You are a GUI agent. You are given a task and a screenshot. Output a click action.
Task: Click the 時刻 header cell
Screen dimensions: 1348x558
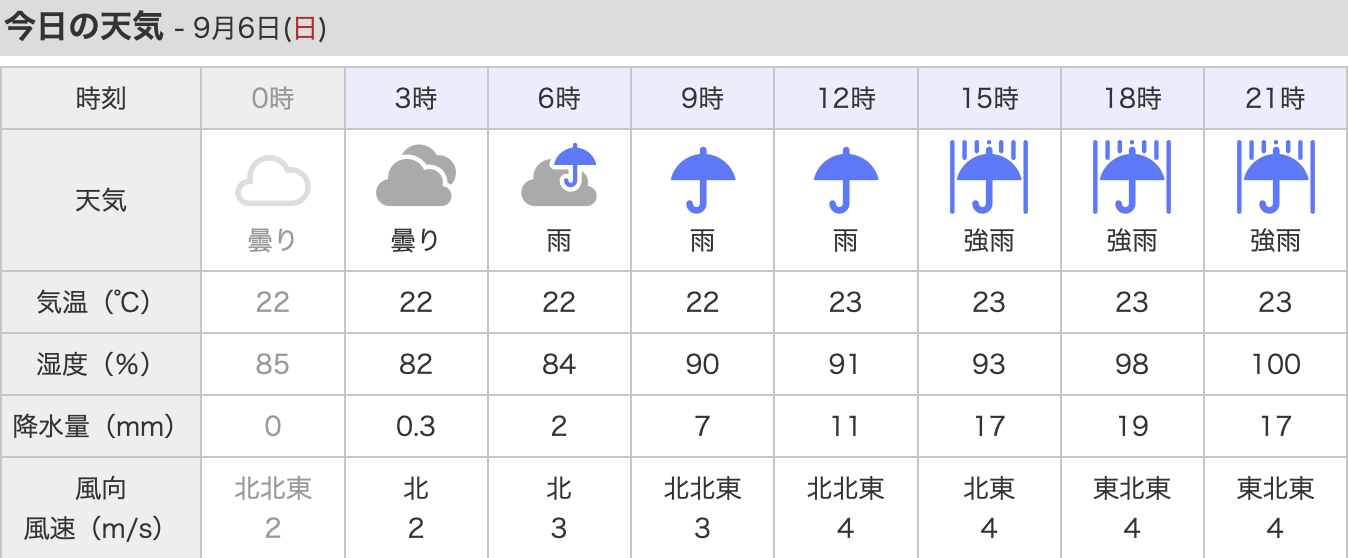101,98
